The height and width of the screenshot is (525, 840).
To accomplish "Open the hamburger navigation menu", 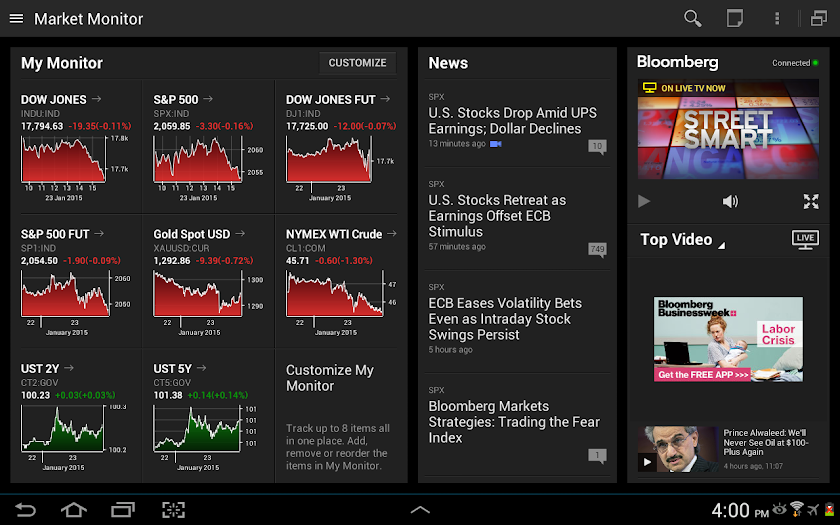I will [16, 19].
